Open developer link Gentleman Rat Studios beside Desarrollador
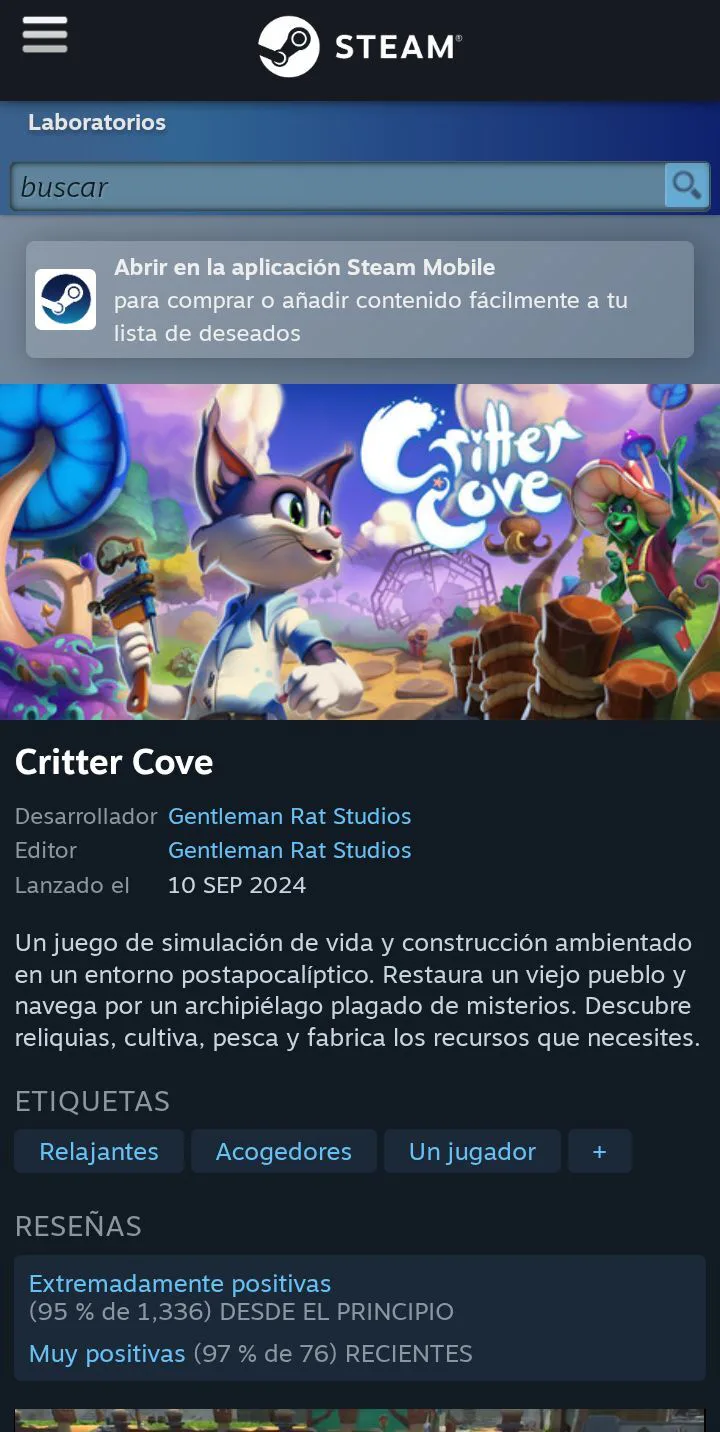Viewport: 720px width, 1432px height. (290, 816)
